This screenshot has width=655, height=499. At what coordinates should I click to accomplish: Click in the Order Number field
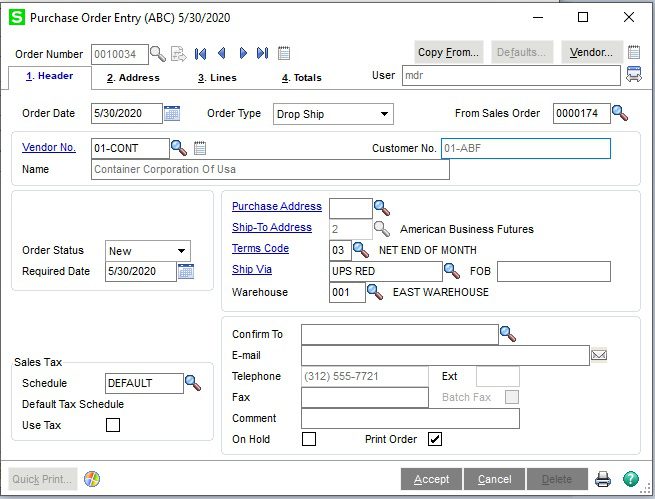(x=119, y=54)
